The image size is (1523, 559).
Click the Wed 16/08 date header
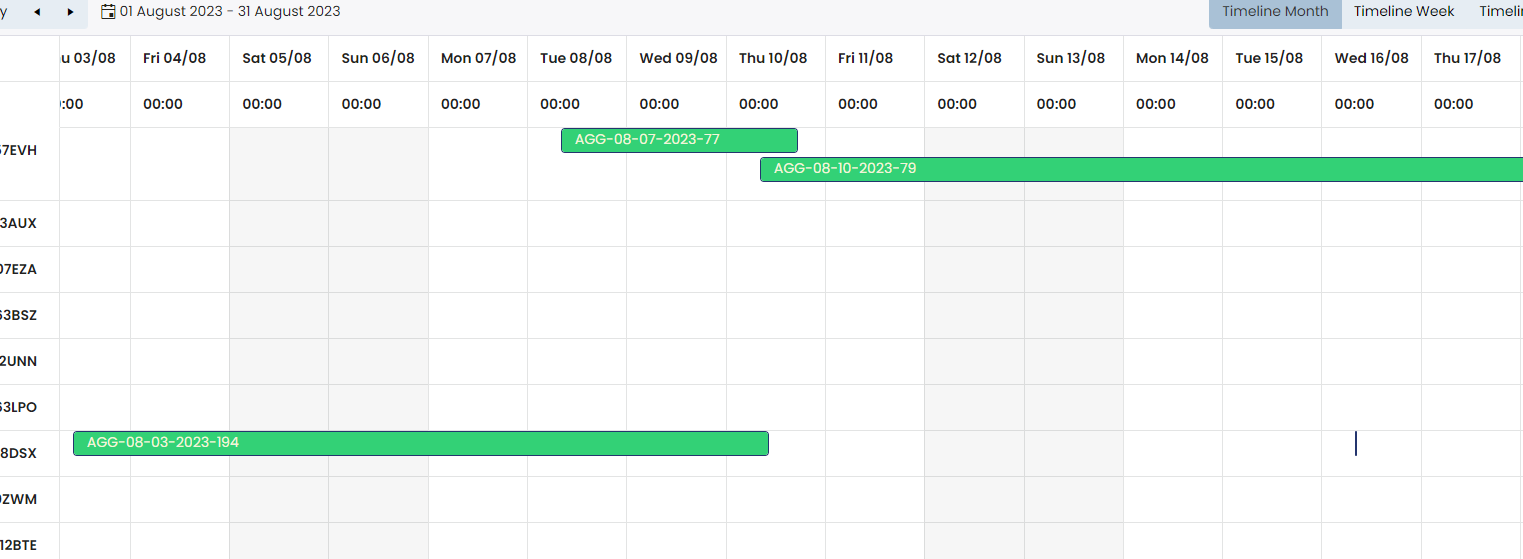pyautogui.click(x=1371, y=58)
